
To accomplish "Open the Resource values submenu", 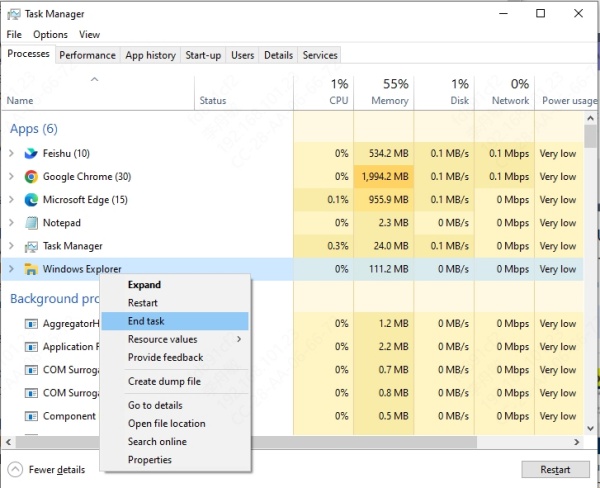I will (x=175, y=339).
